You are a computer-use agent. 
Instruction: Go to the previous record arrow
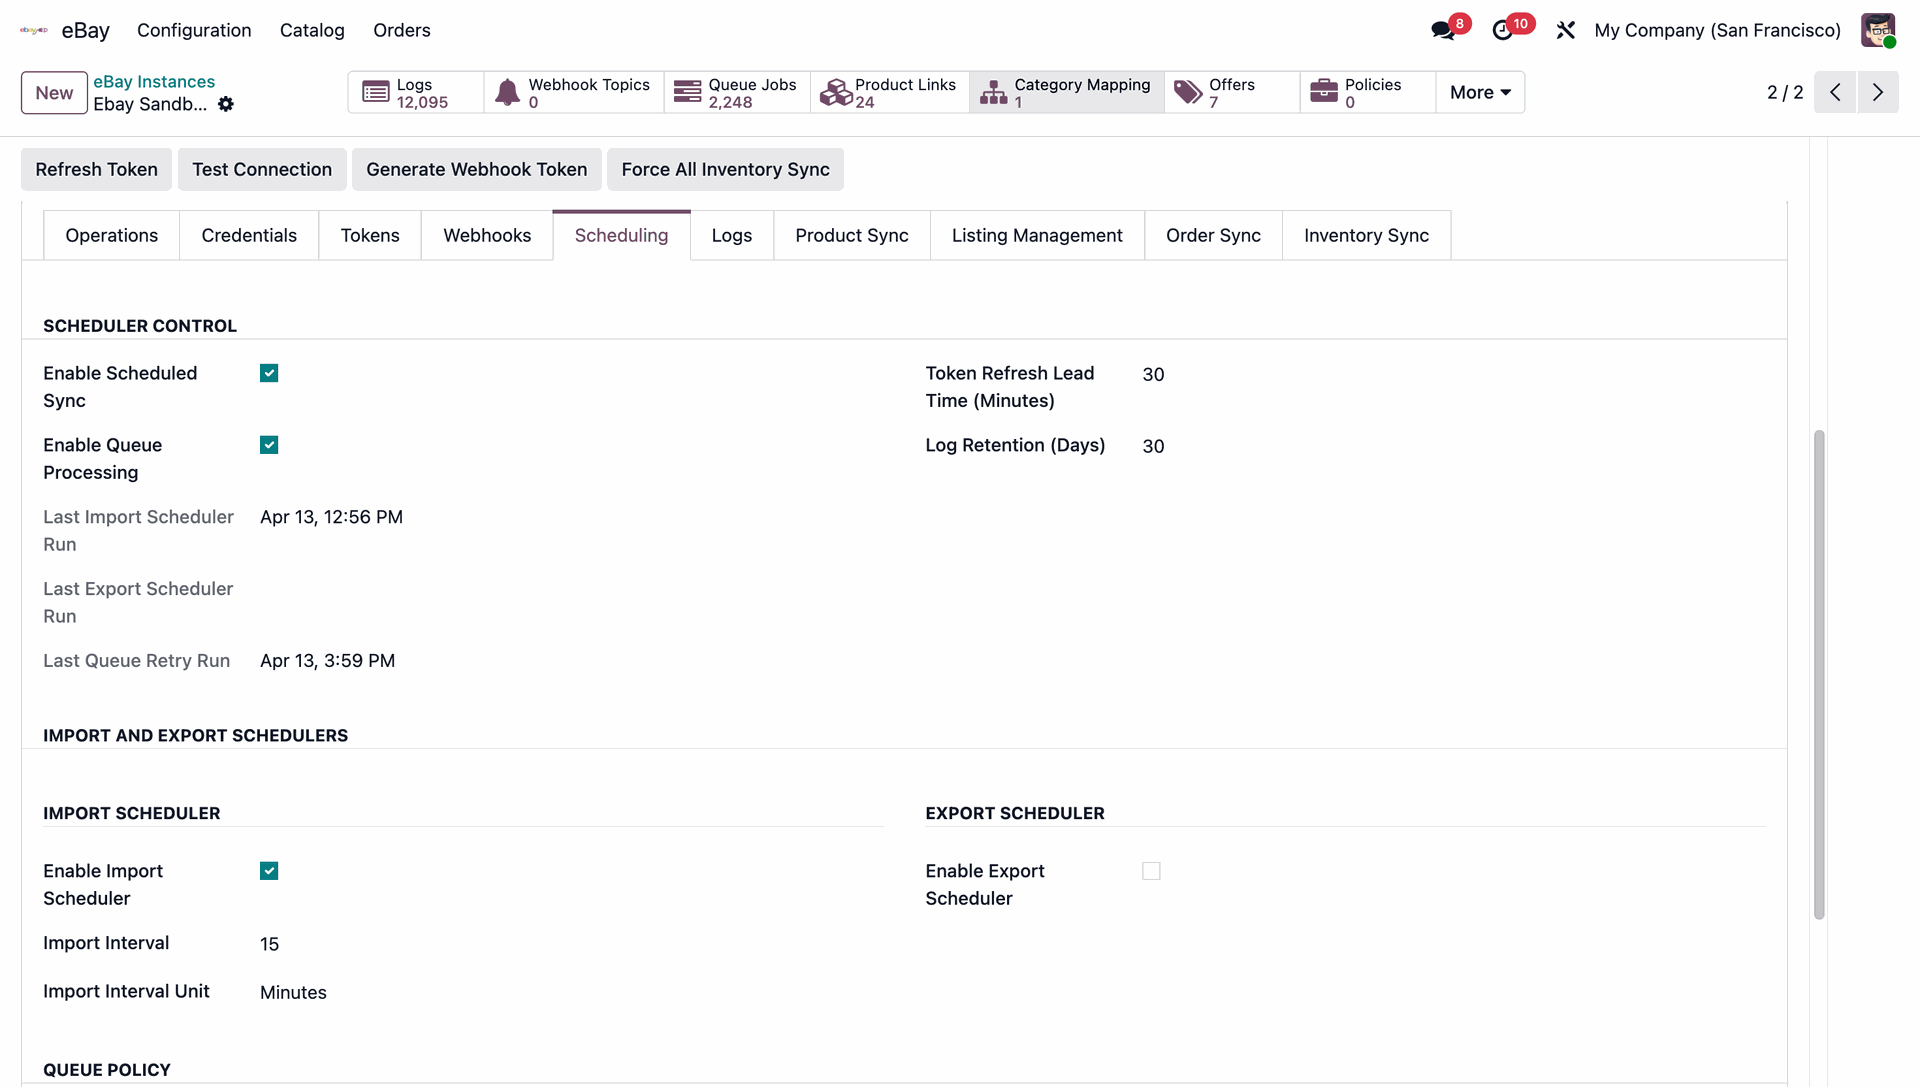tap(1835, 92)
